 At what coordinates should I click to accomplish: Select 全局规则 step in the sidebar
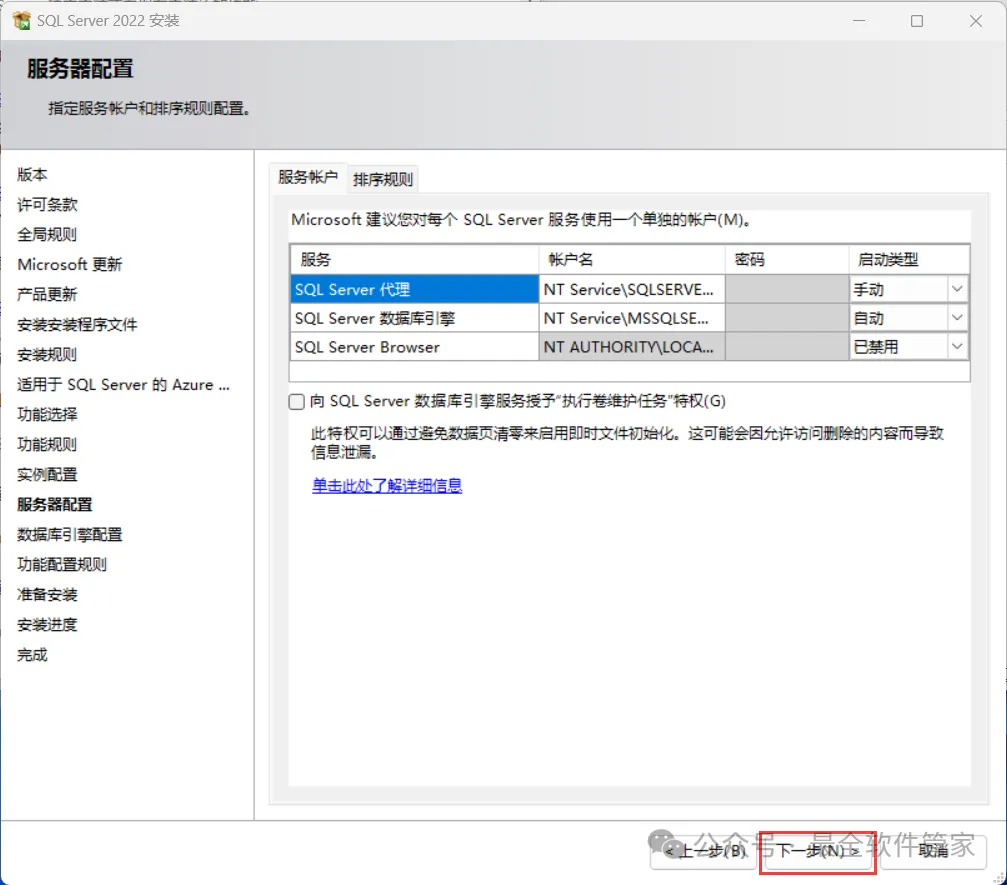[47, 234]
